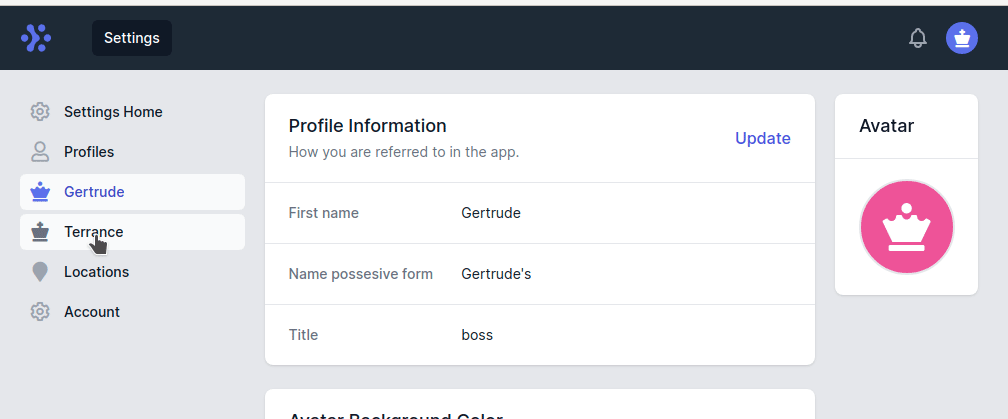Click the Title value boss
This screenshot has width=1008, height=419.
[477, 335]
